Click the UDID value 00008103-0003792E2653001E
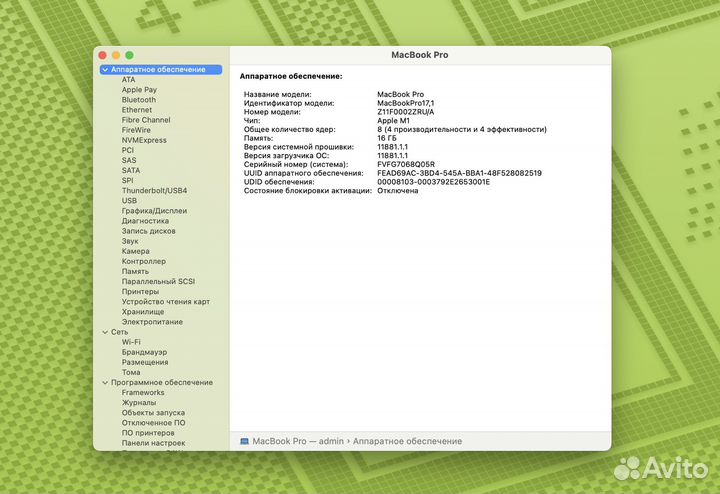Viewport: 720px width, 494px height. (x=433, y=182)
